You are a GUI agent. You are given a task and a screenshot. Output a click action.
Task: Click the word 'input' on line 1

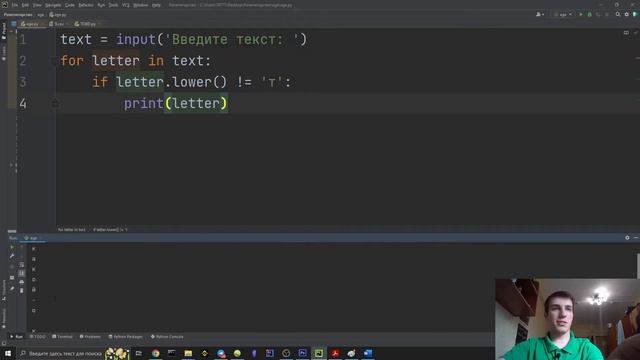coord(136,40)
